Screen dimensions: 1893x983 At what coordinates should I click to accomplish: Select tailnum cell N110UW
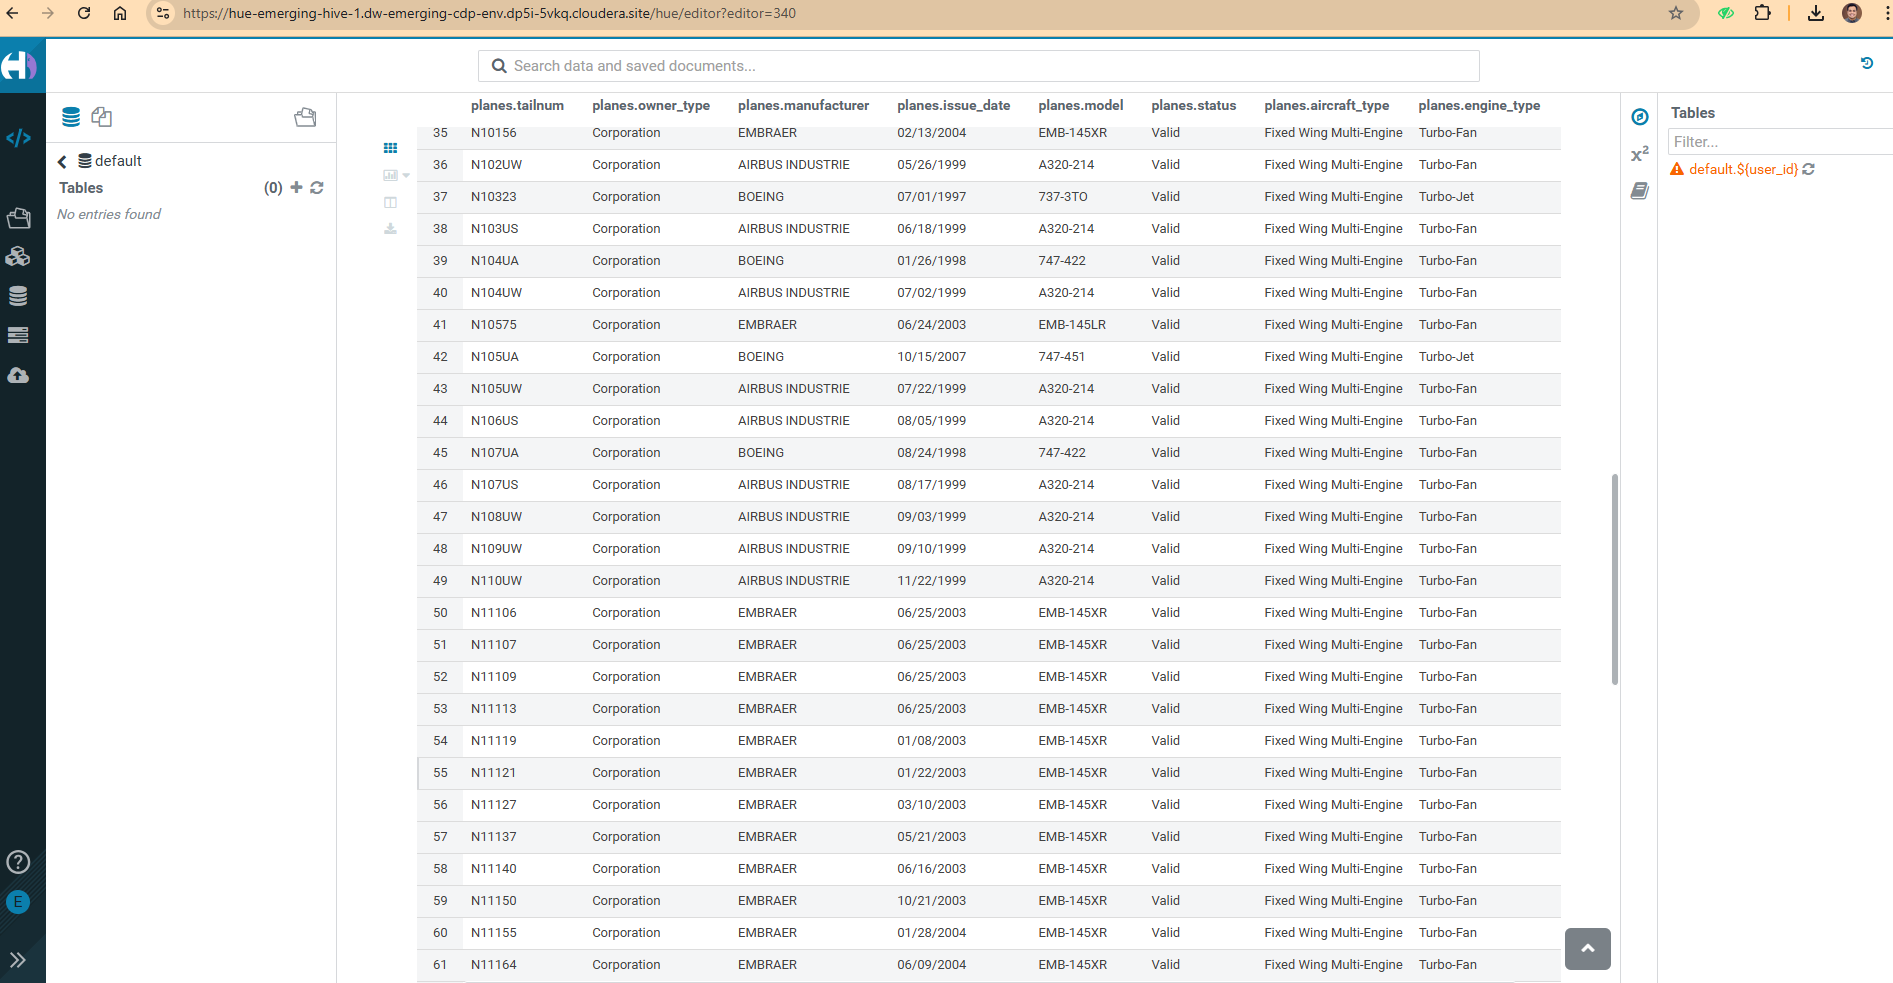[496, 581]
